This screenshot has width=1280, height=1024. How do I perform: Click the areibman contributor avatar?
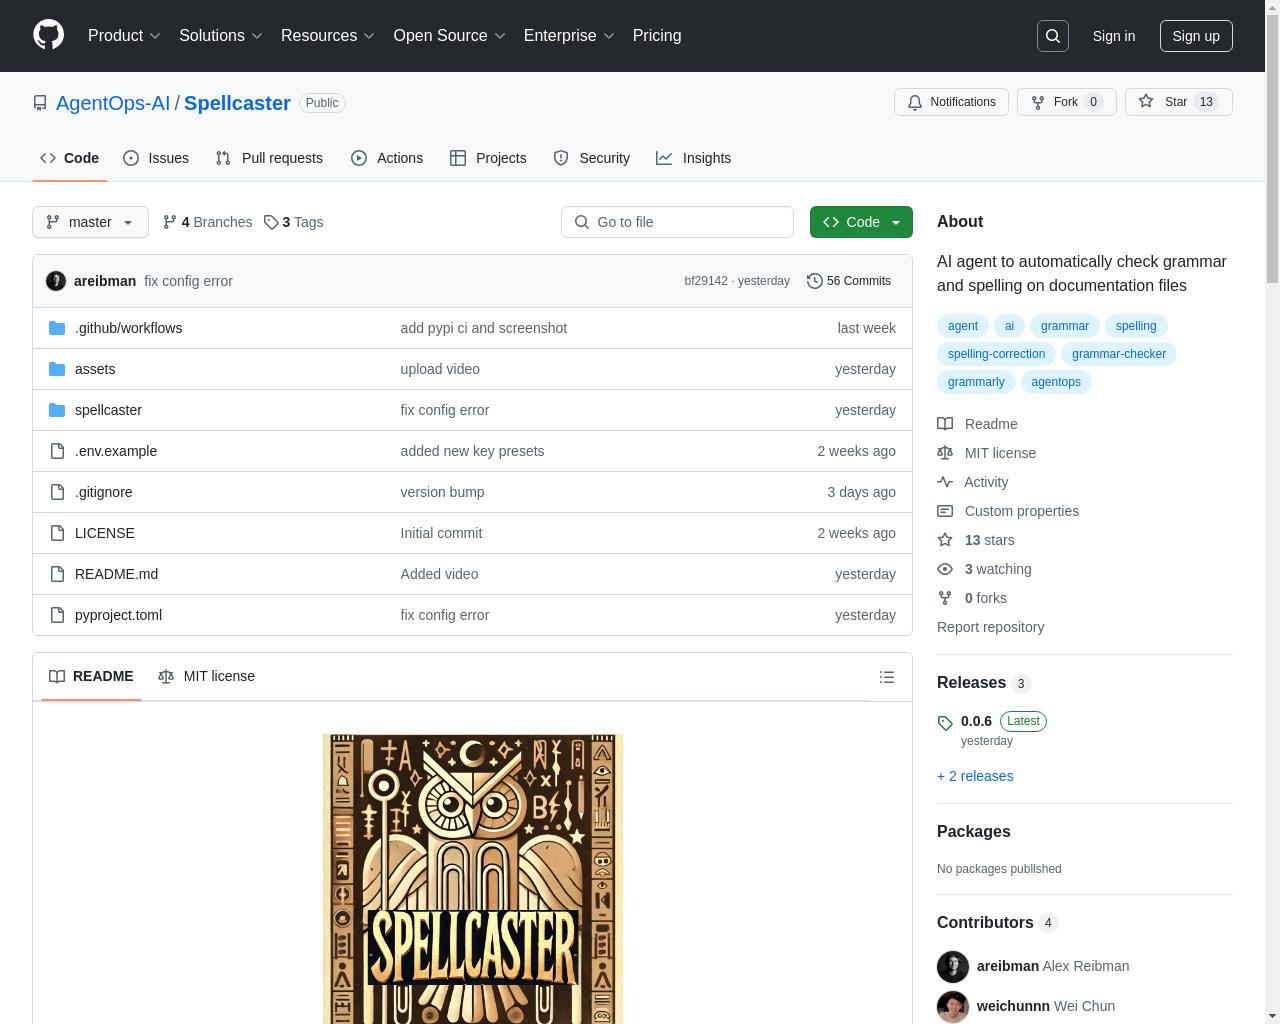tap(953, 966)
